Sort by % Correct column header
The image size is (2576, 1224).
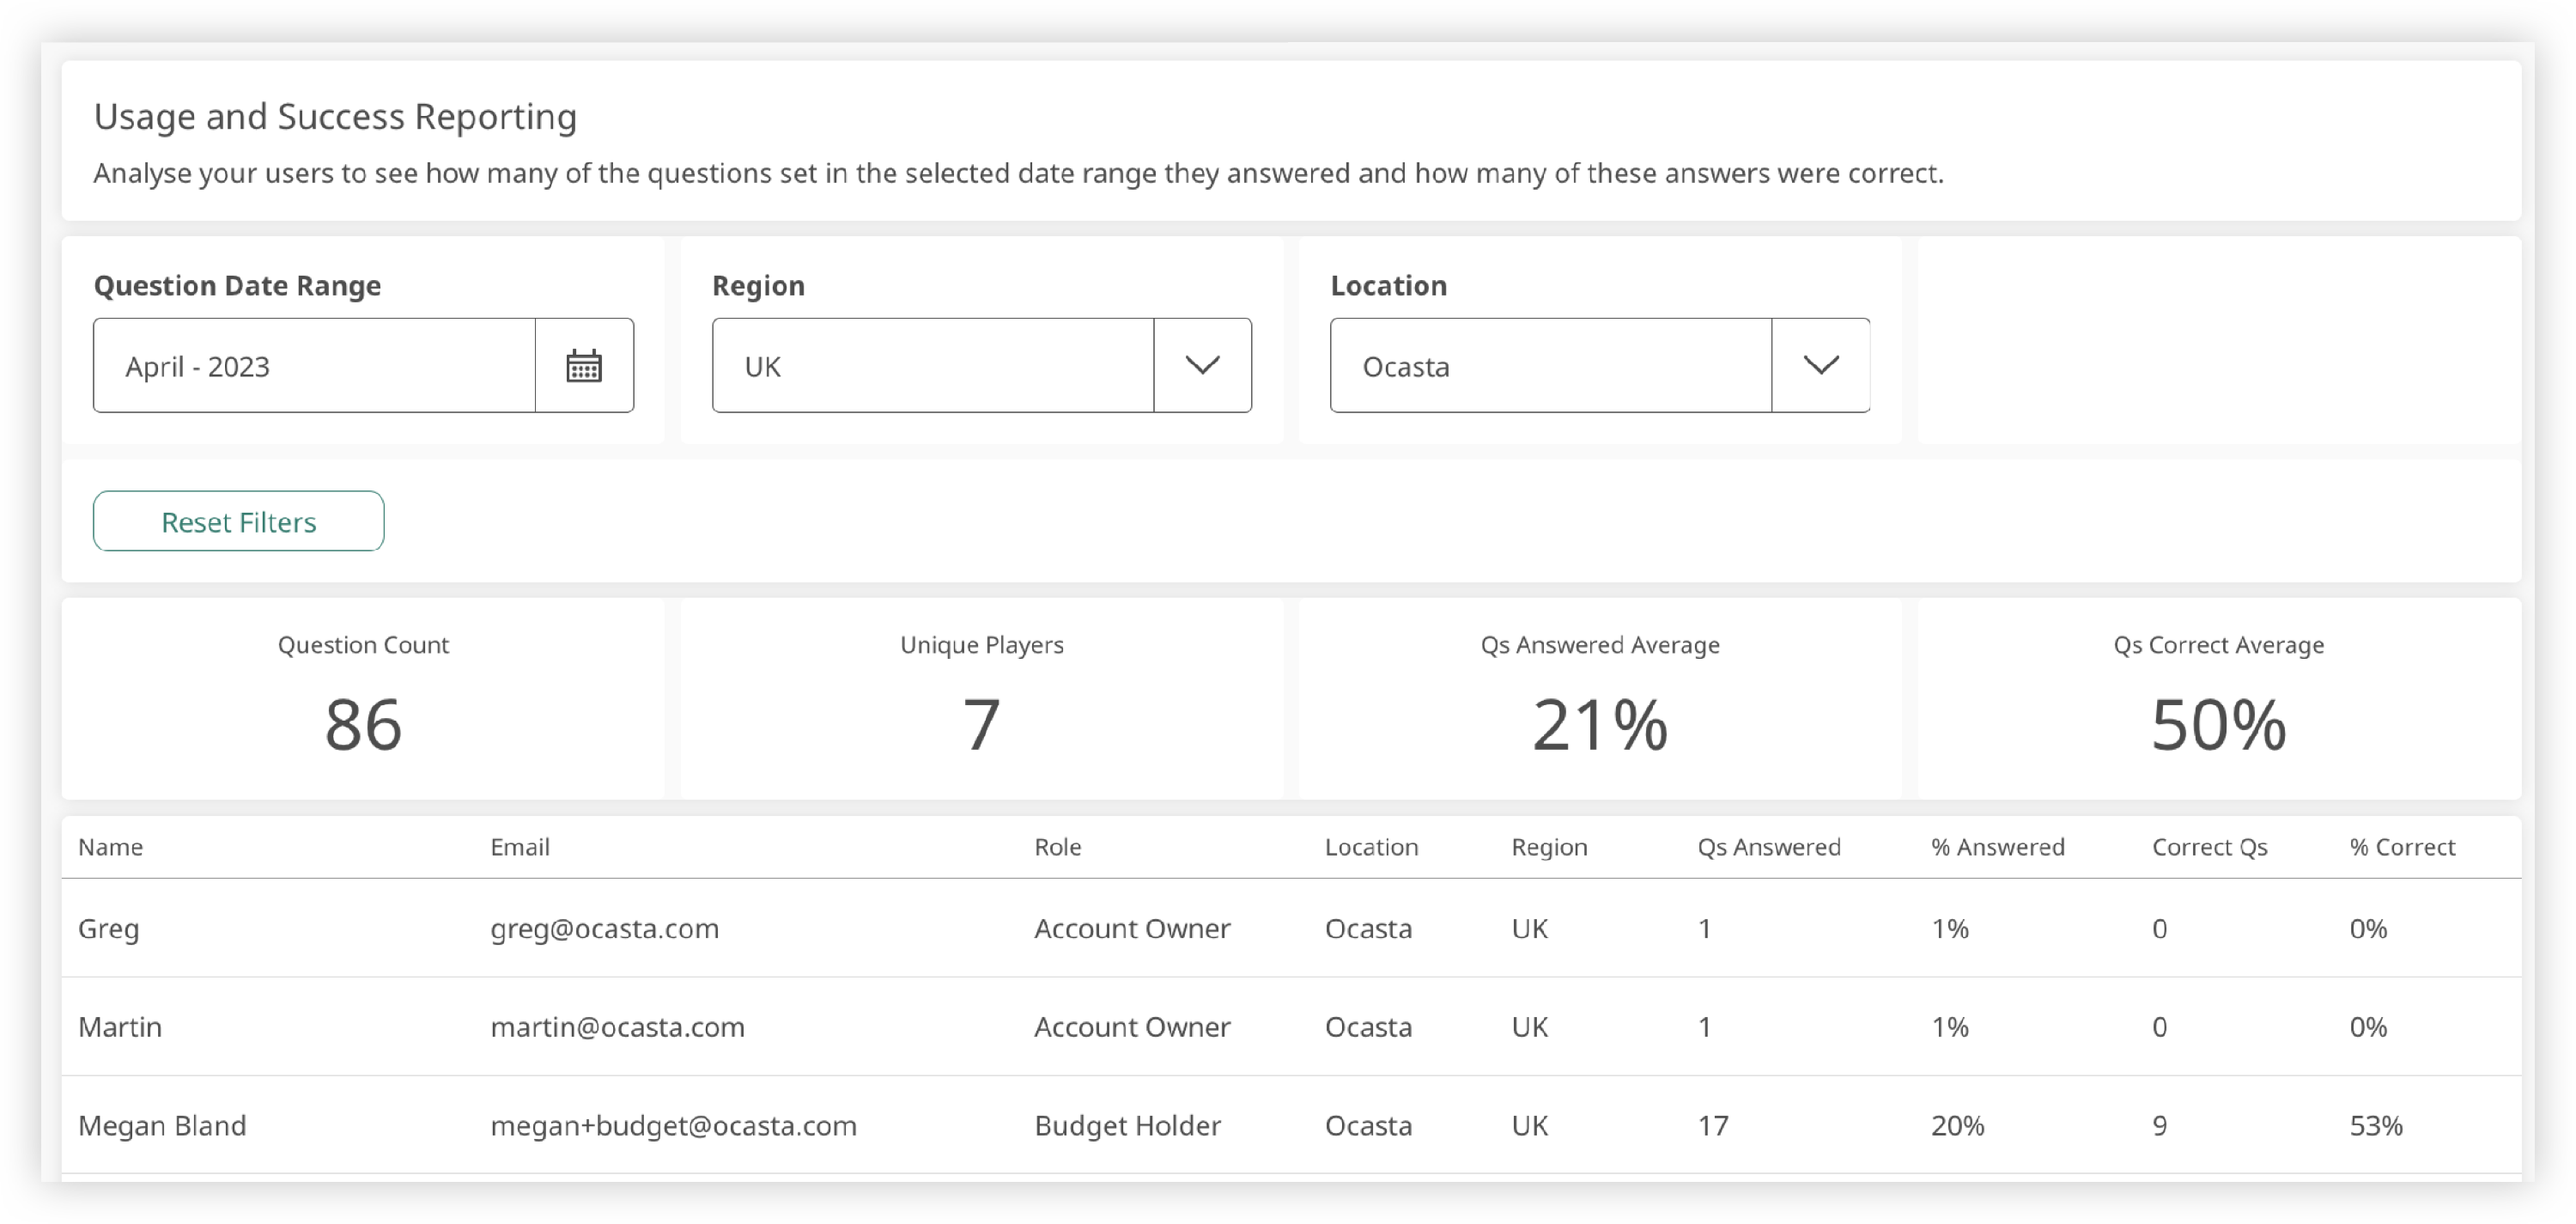(2402, 847)
